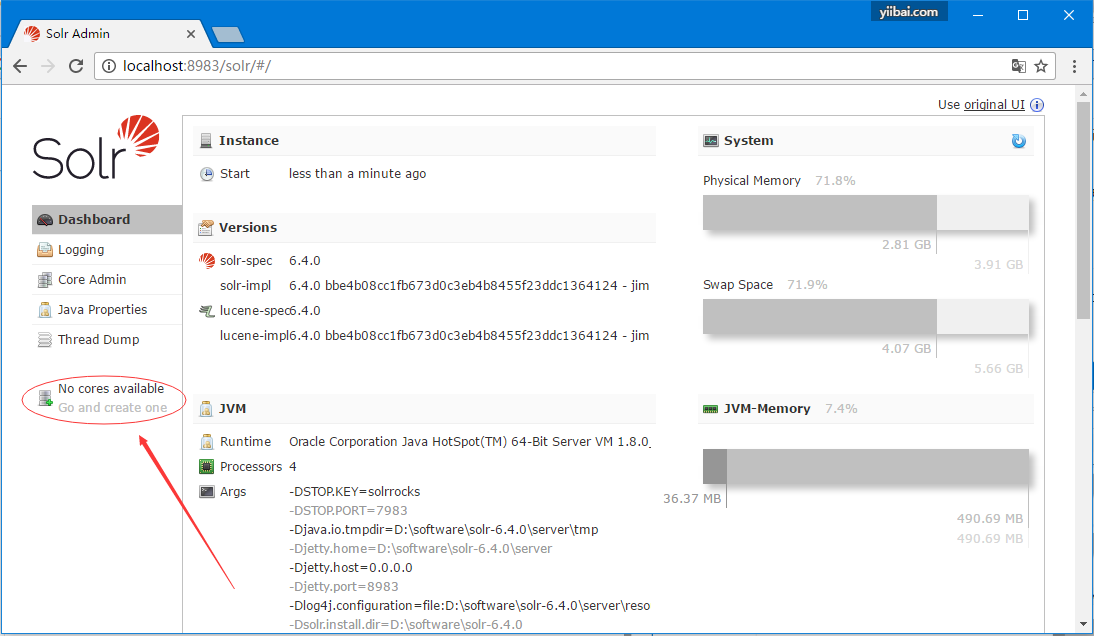Open the Logging page
The image size is (1094, 636).
[x=81, y=250]
